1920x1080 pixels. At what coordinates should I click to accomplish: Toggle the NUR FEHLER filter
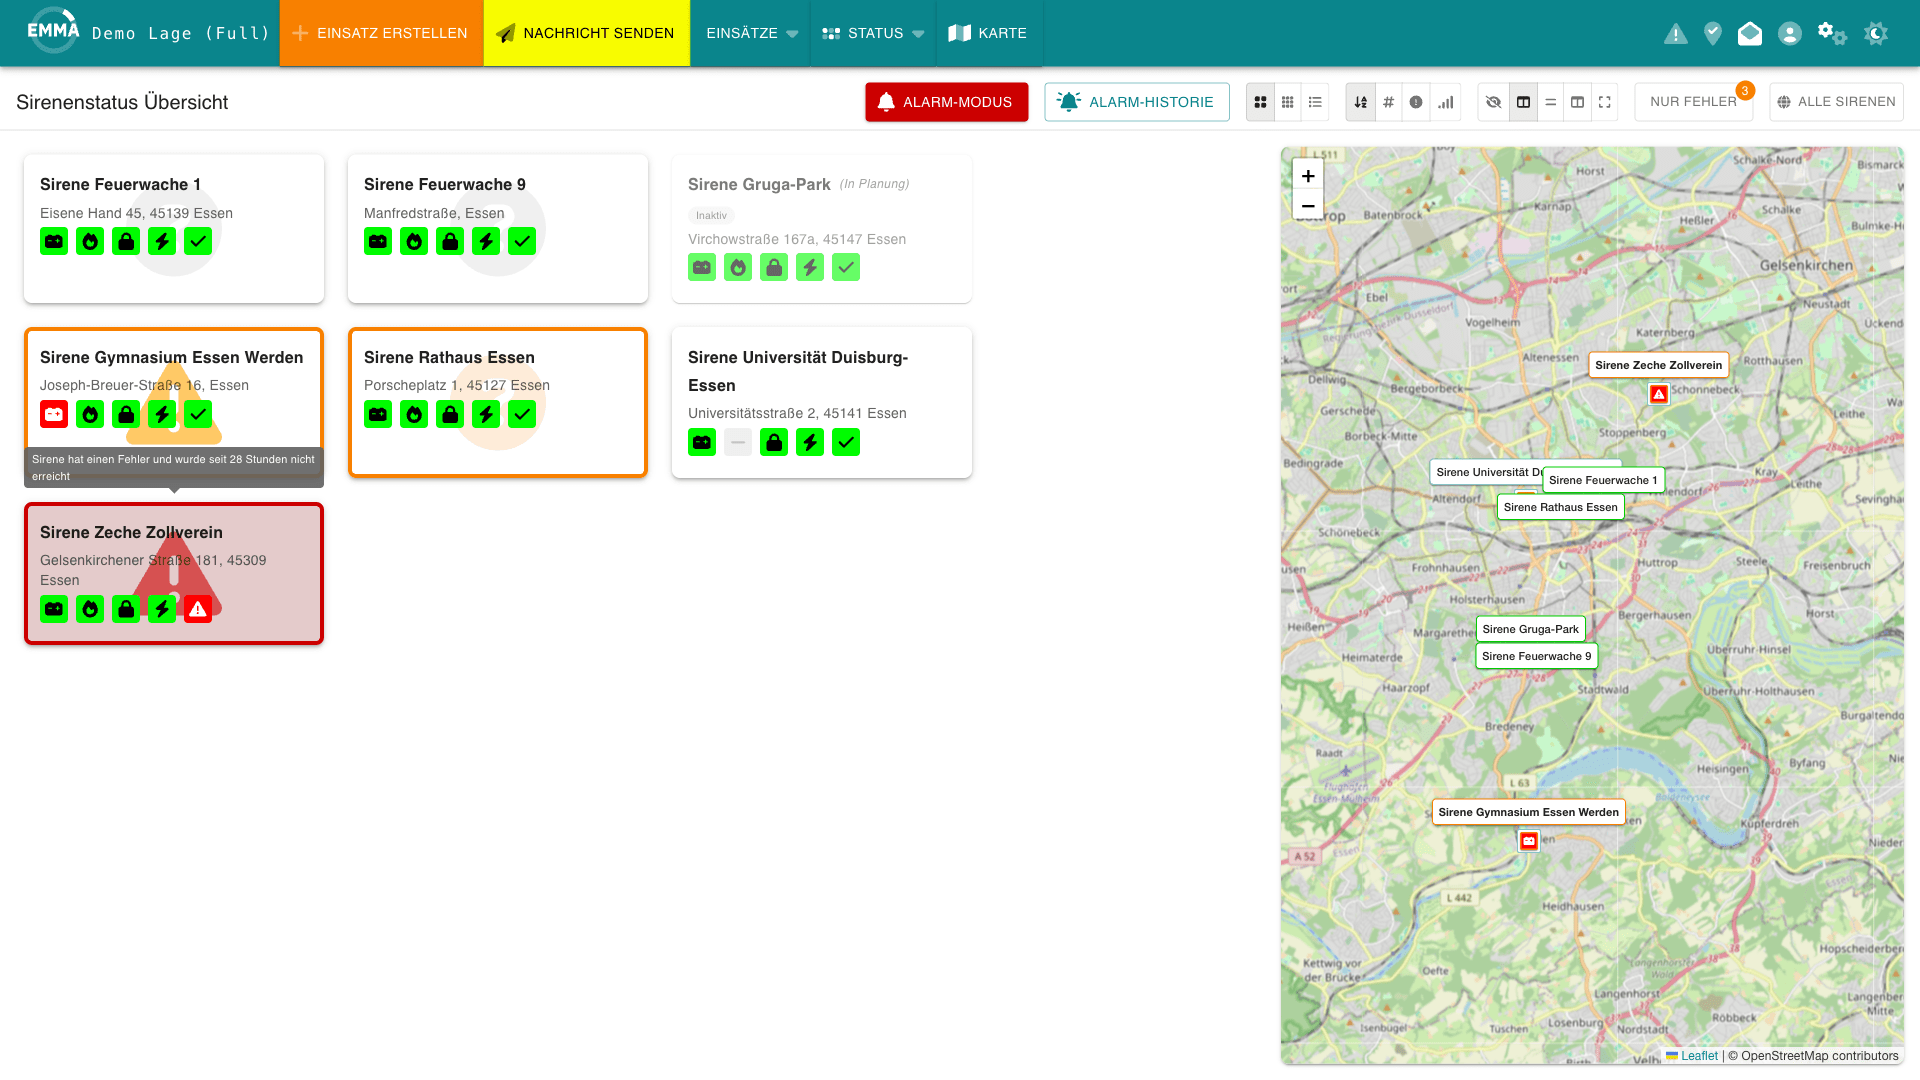tap(1693, 102)
